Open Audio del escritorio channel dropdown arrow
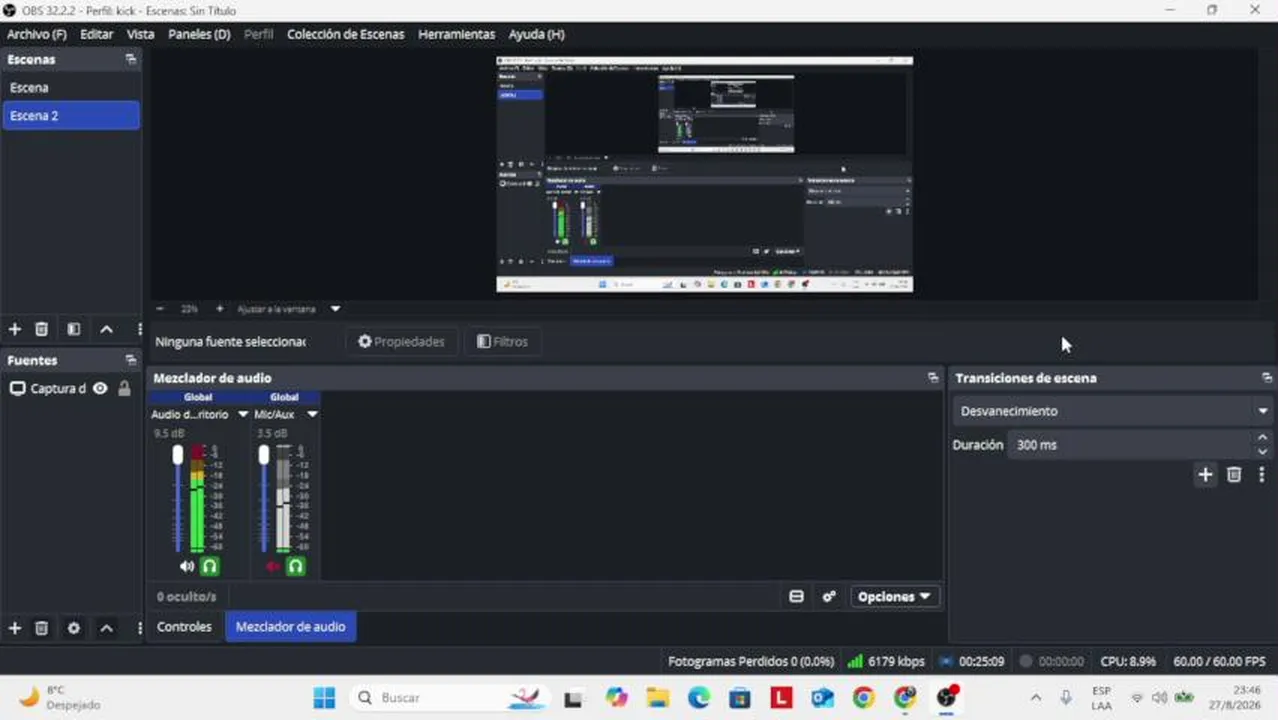 pos(242,414)
